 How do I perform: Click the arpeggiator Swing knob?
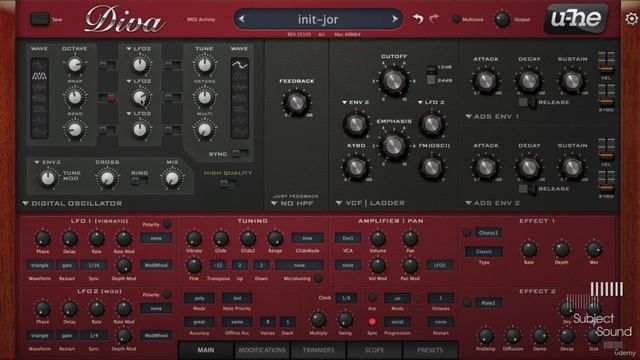pos(345,320)
